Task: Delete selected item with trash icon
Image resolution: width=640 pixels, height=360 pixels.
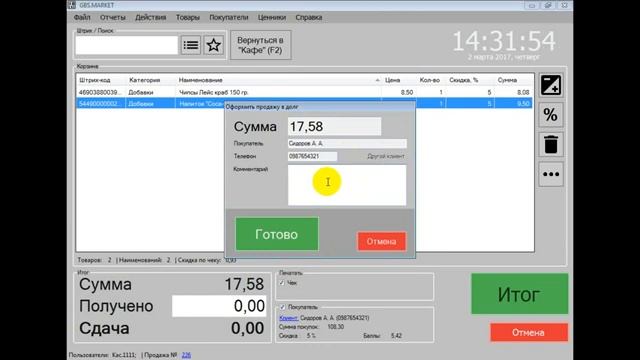Action: (551, 144)
